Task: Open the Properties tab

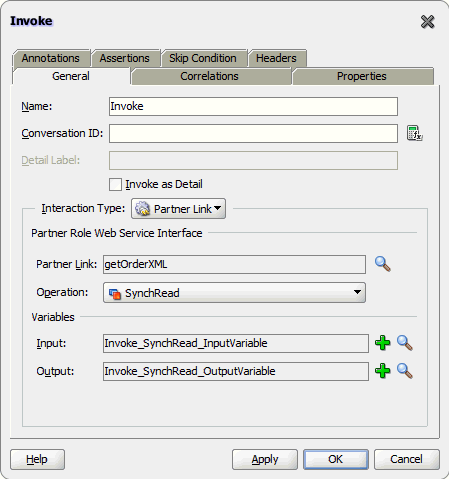Action: click(x=362, y=76)
